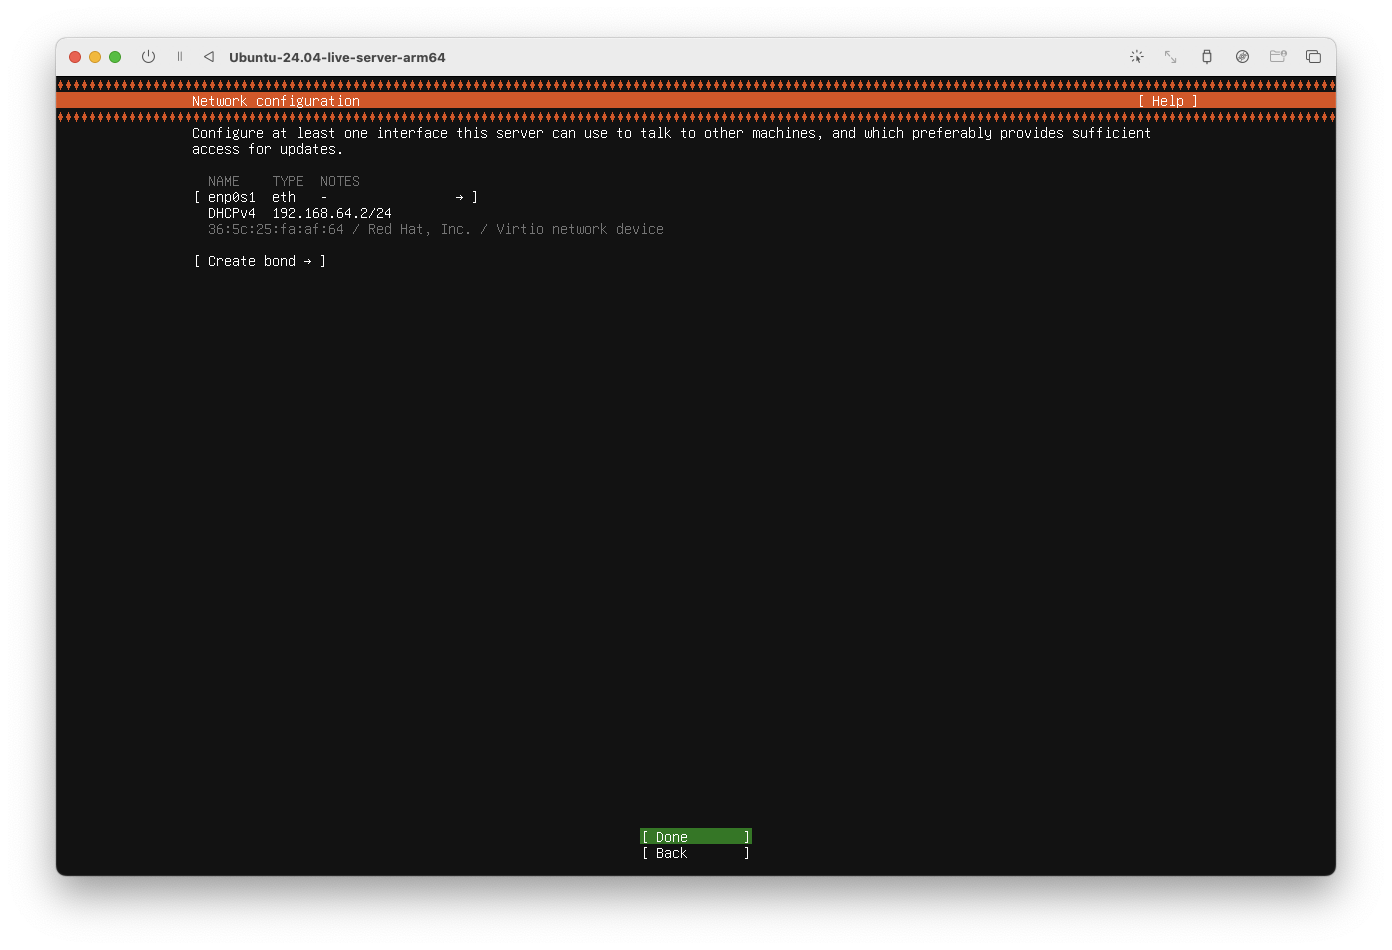Open the disc drive image icon

(1242, 57)
